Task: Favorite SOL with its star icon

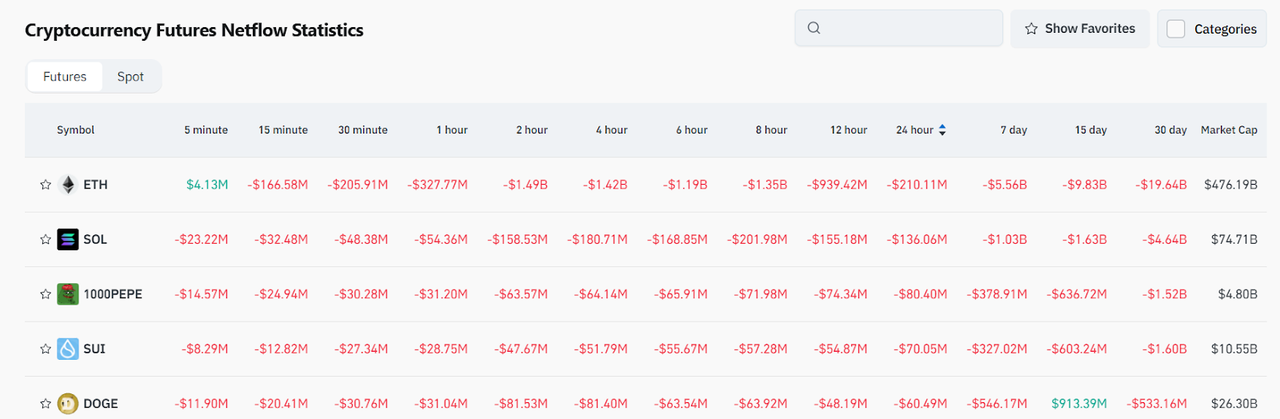Action: tap(45, 240)
